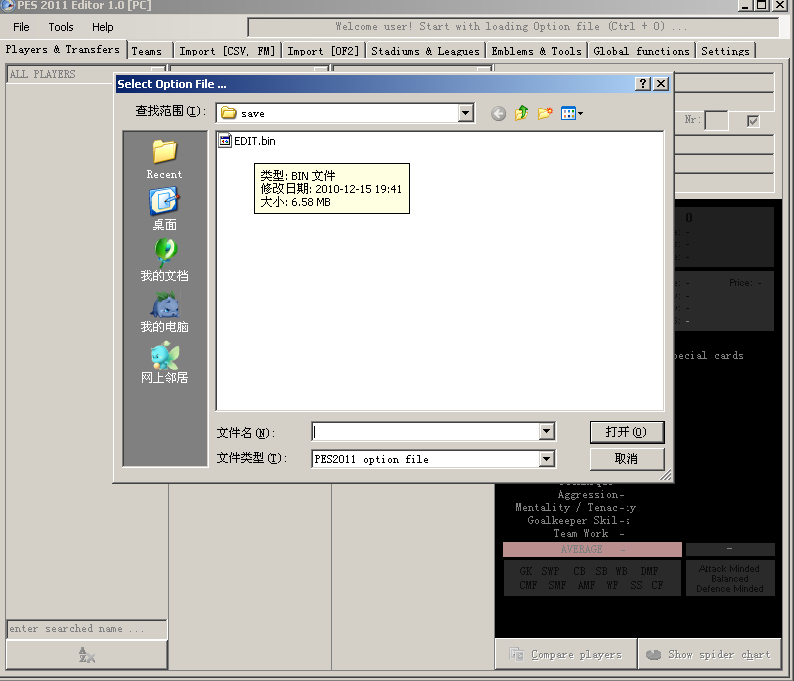Click the Open (打开) button
Viewport: 794px width, 681px height.
coord(626,432)
